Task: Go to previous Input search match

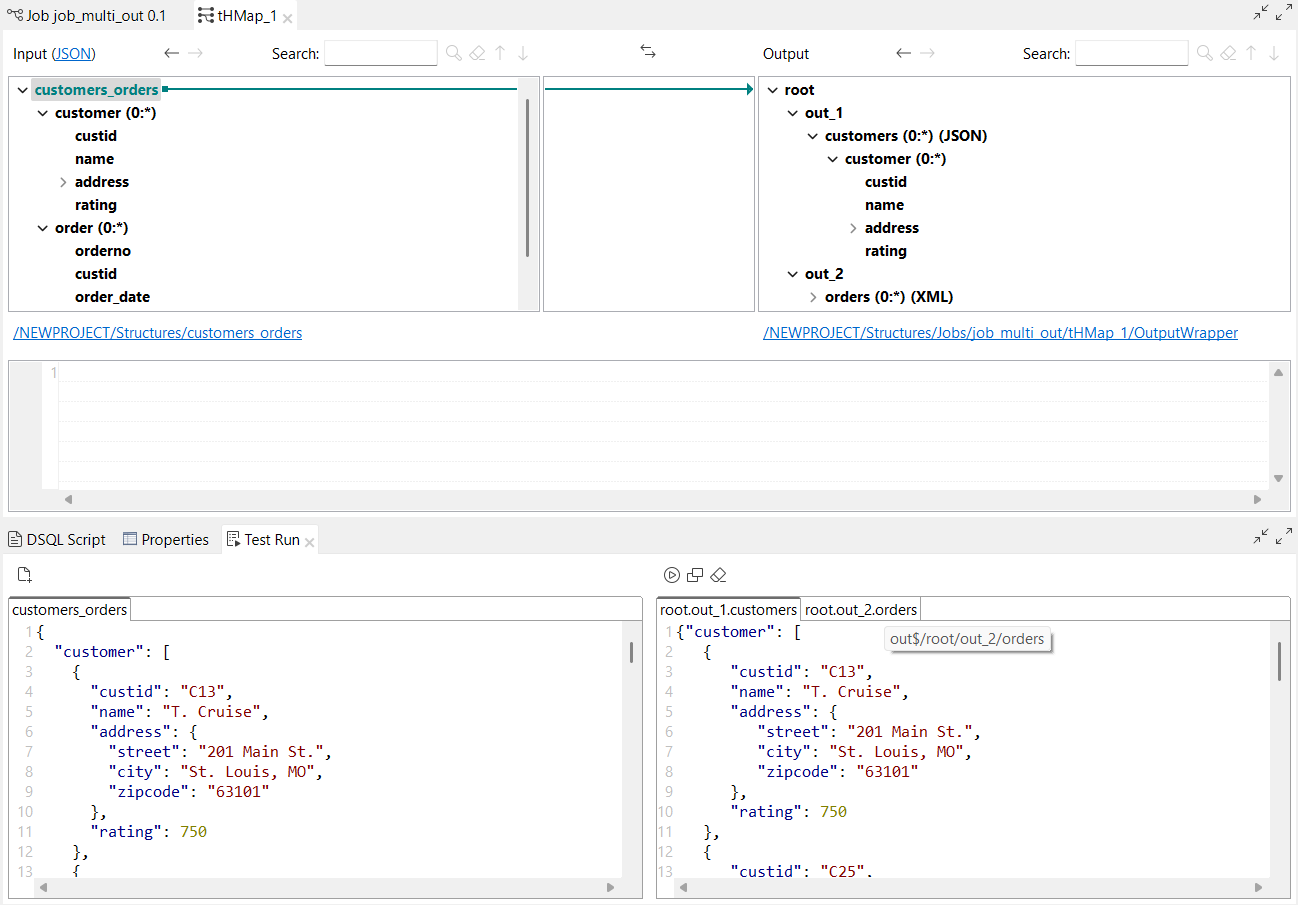Action: click(499, 52)
